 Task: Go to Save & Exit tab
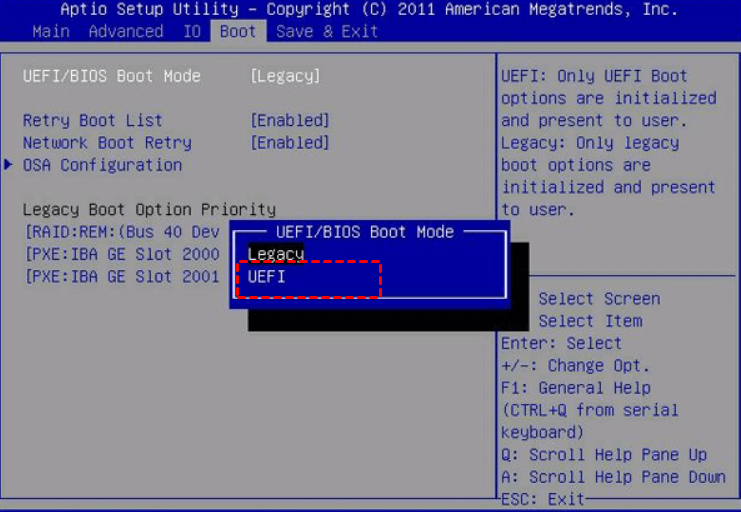[327, 32]
